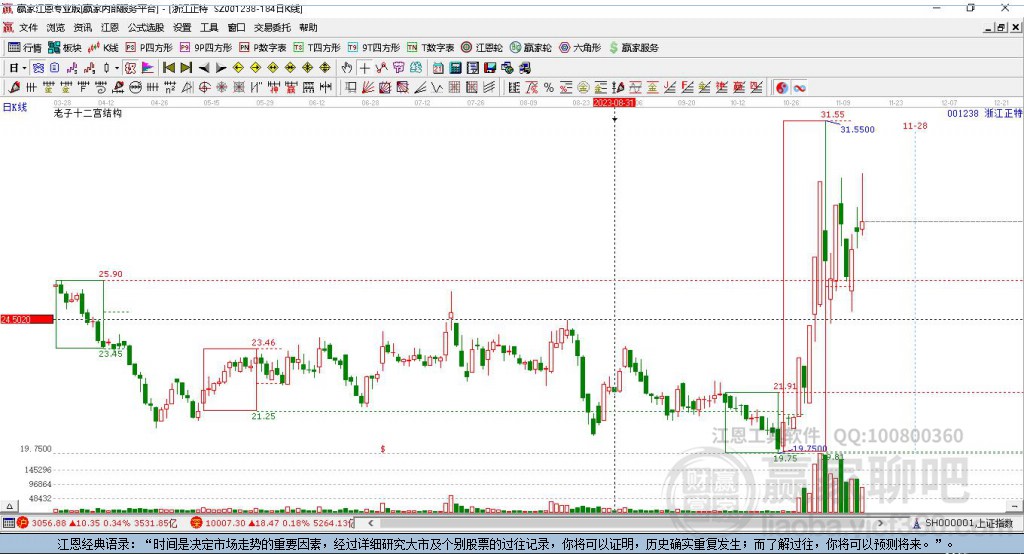Click the red floppy-disk save icon
This screenshot has width=1024, height=554.
[x=490, y=68]
